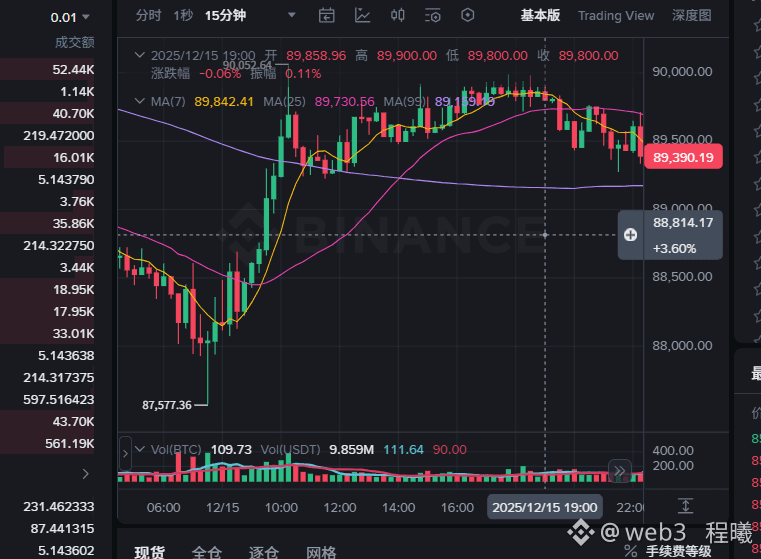Viewport: 761px width, 559px height.
Task: Select the 15分钟 interval
Action: point(225,16)
